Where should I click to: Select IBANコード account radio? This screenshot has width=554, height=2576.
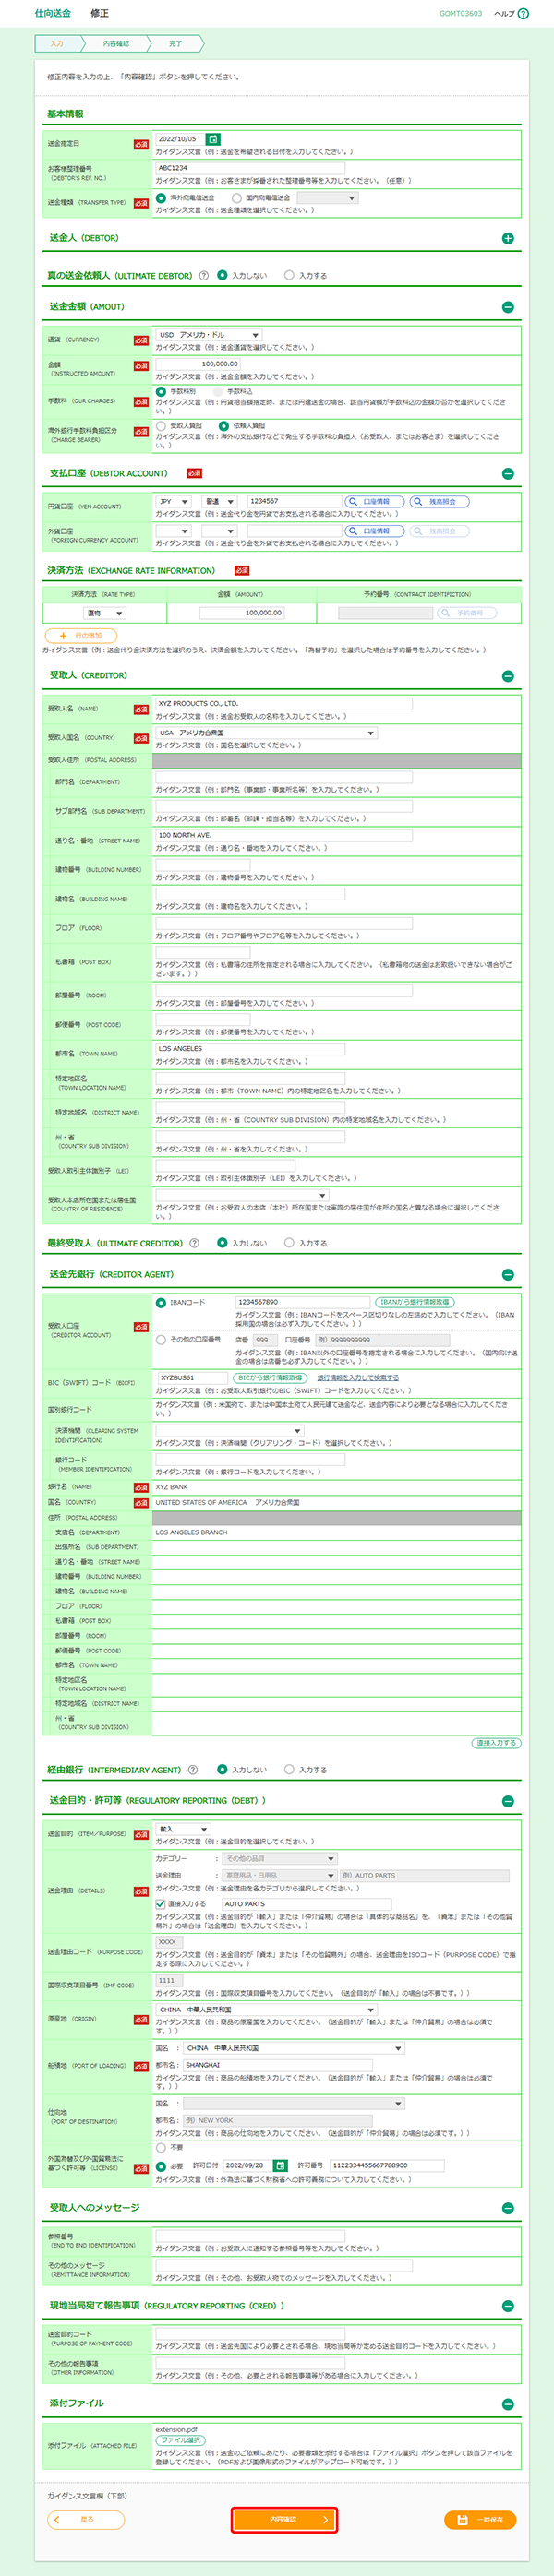tap(161, 1302)
